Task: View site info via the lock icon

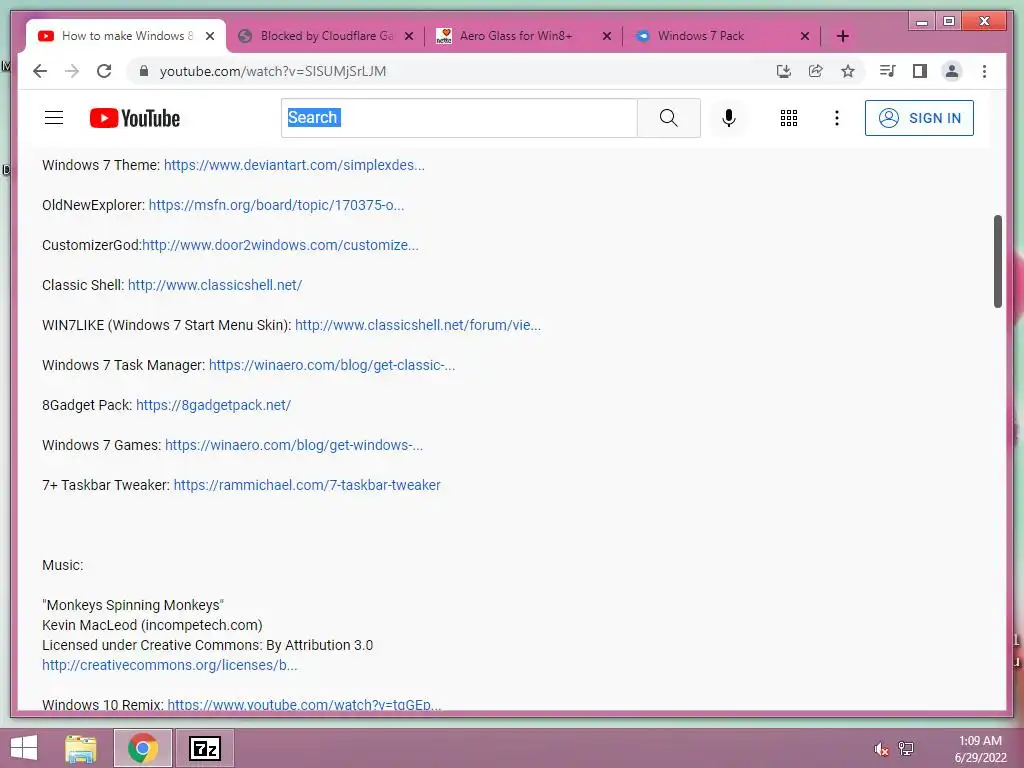Action: [144, 71]
